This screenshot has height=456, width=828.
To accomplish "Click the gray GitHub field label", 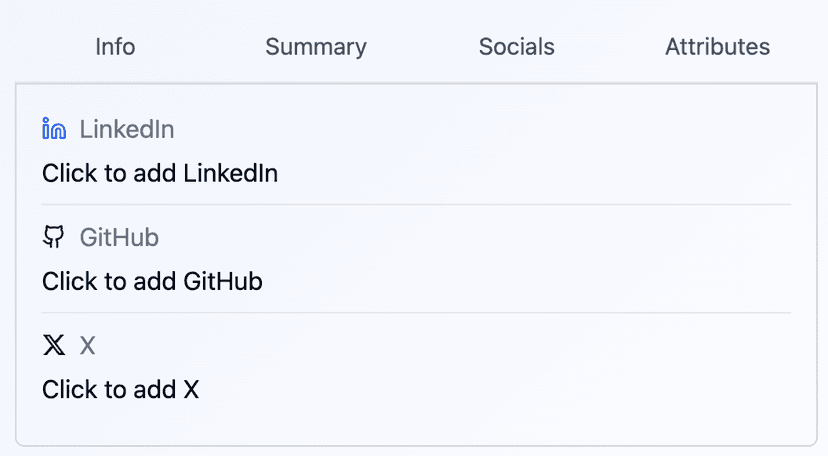I will click(x=119, y=238).
